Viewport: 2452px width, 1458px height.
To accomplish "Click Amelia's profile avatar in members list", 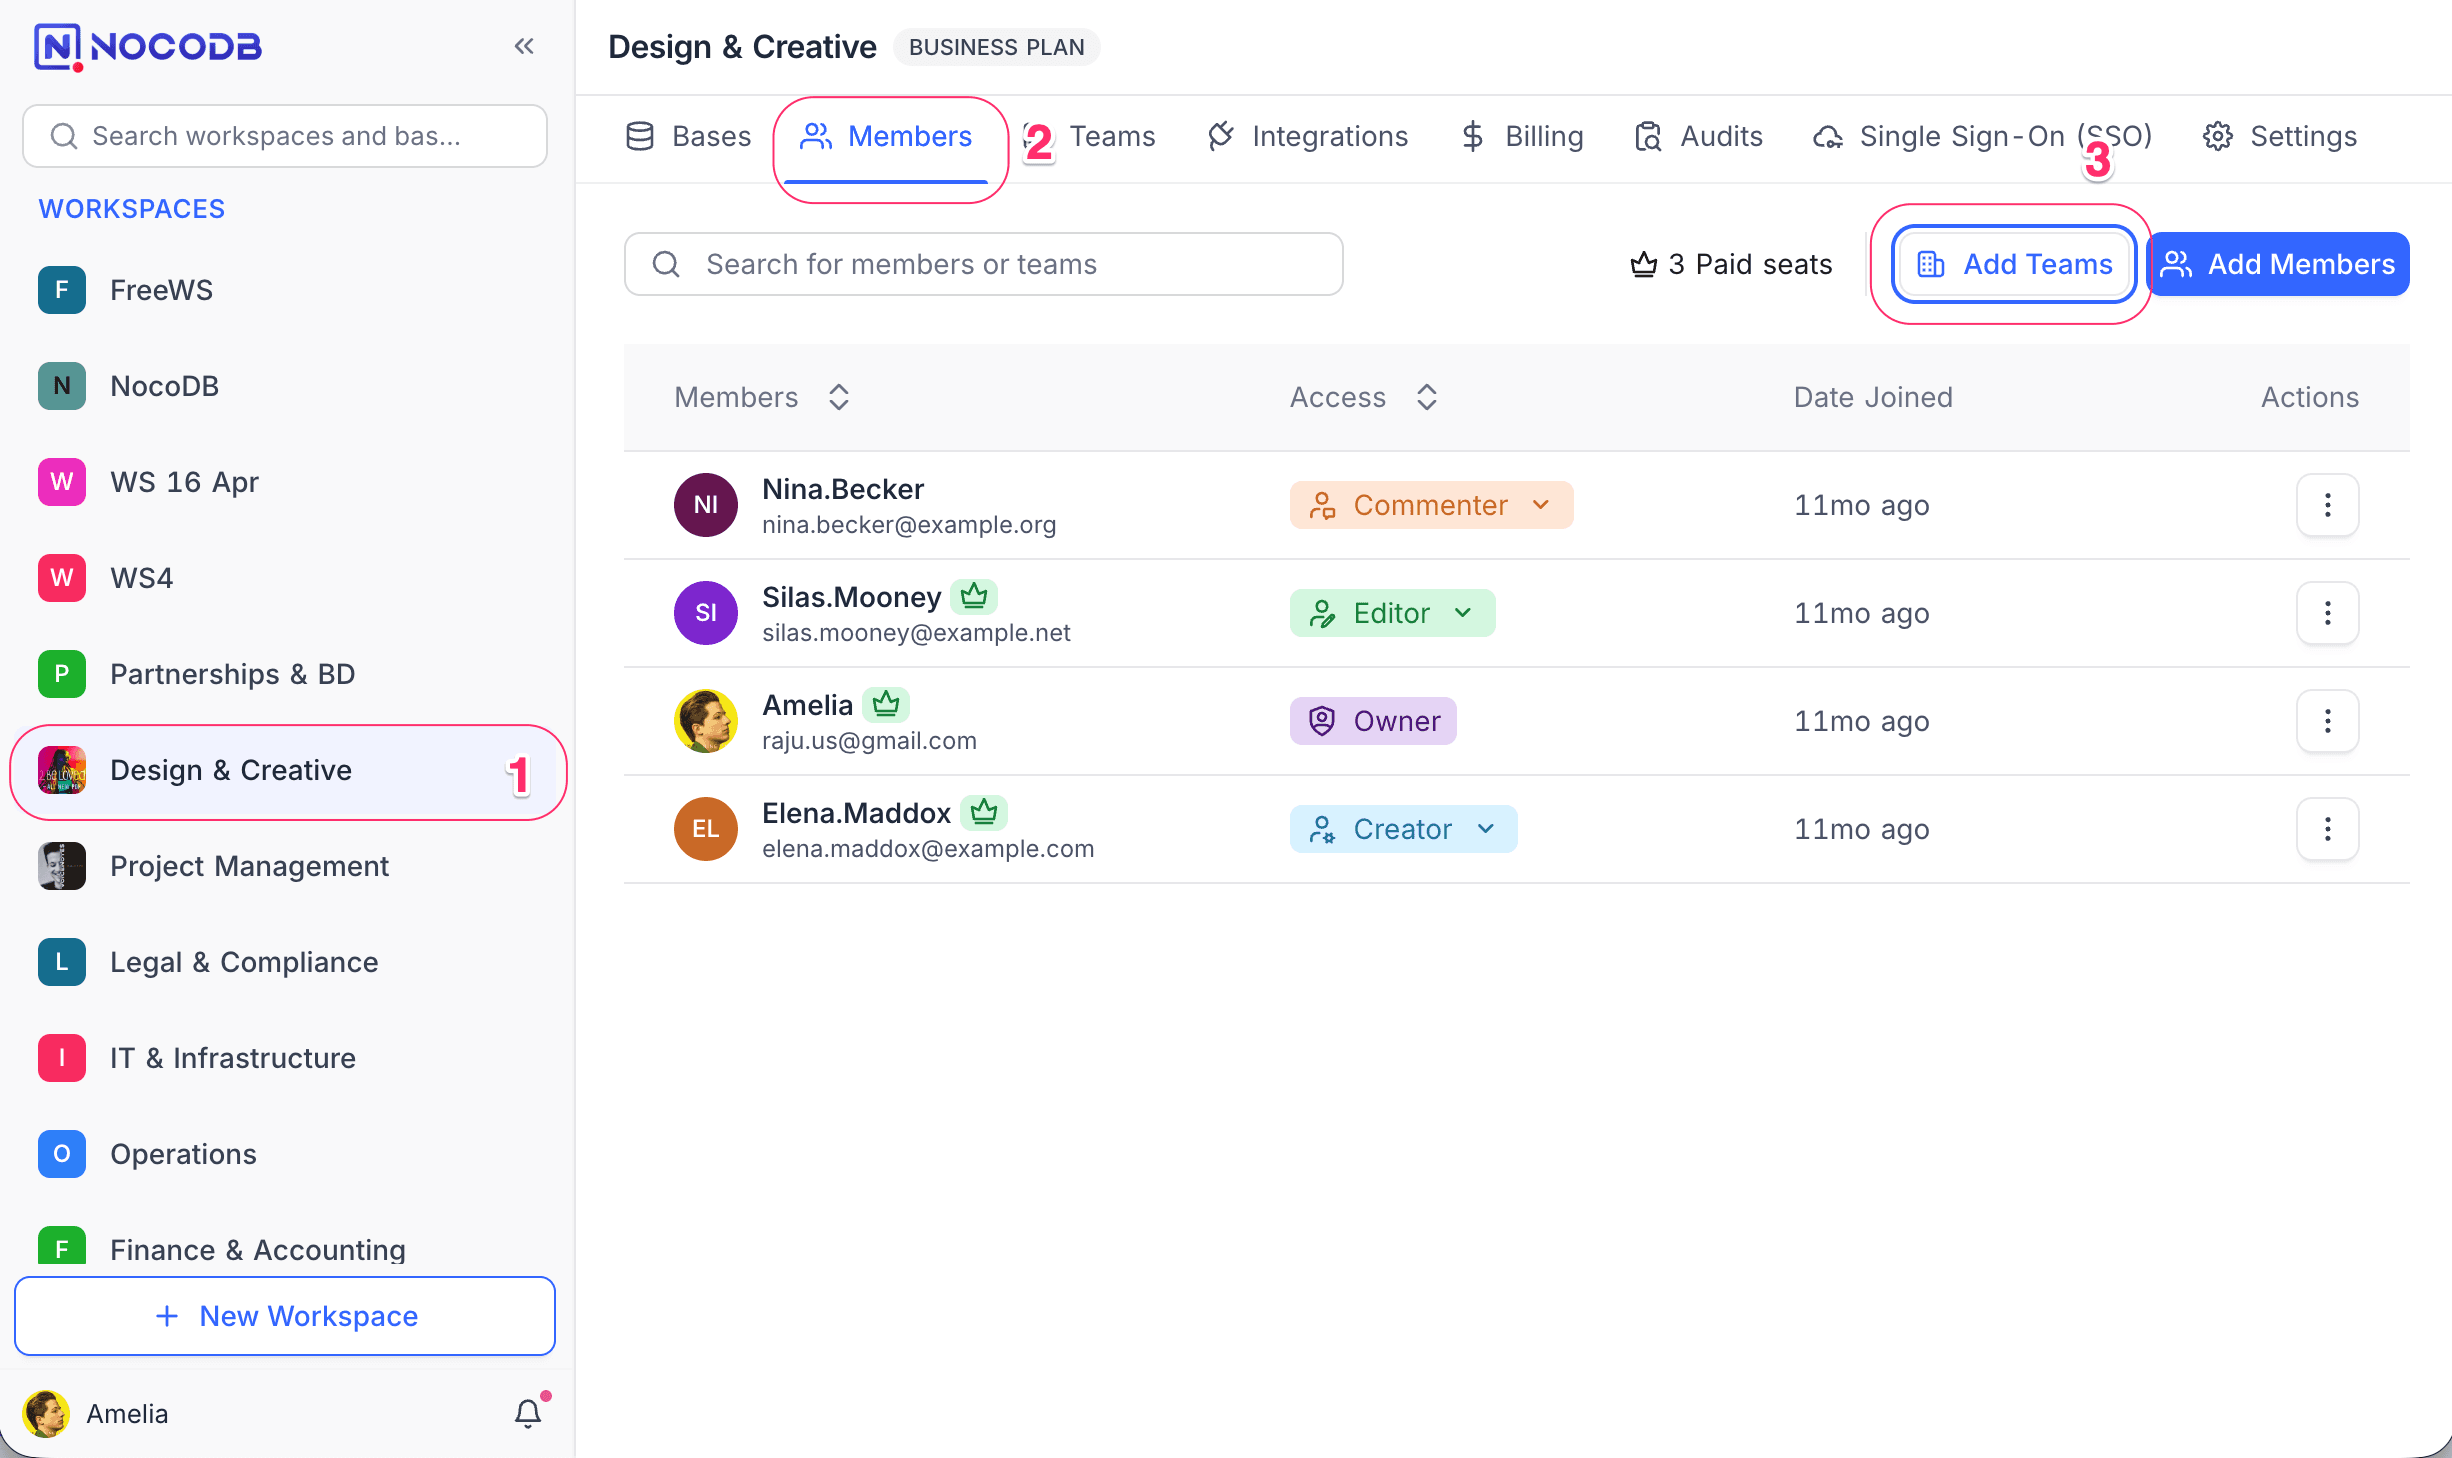I will [x=705, y=721].
